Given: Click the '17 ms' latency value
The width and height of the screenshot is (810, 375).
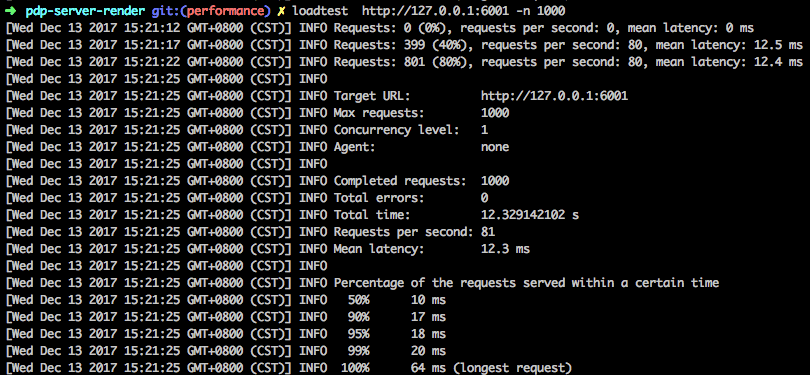Looking at the screenshot, I should (428, 317).
